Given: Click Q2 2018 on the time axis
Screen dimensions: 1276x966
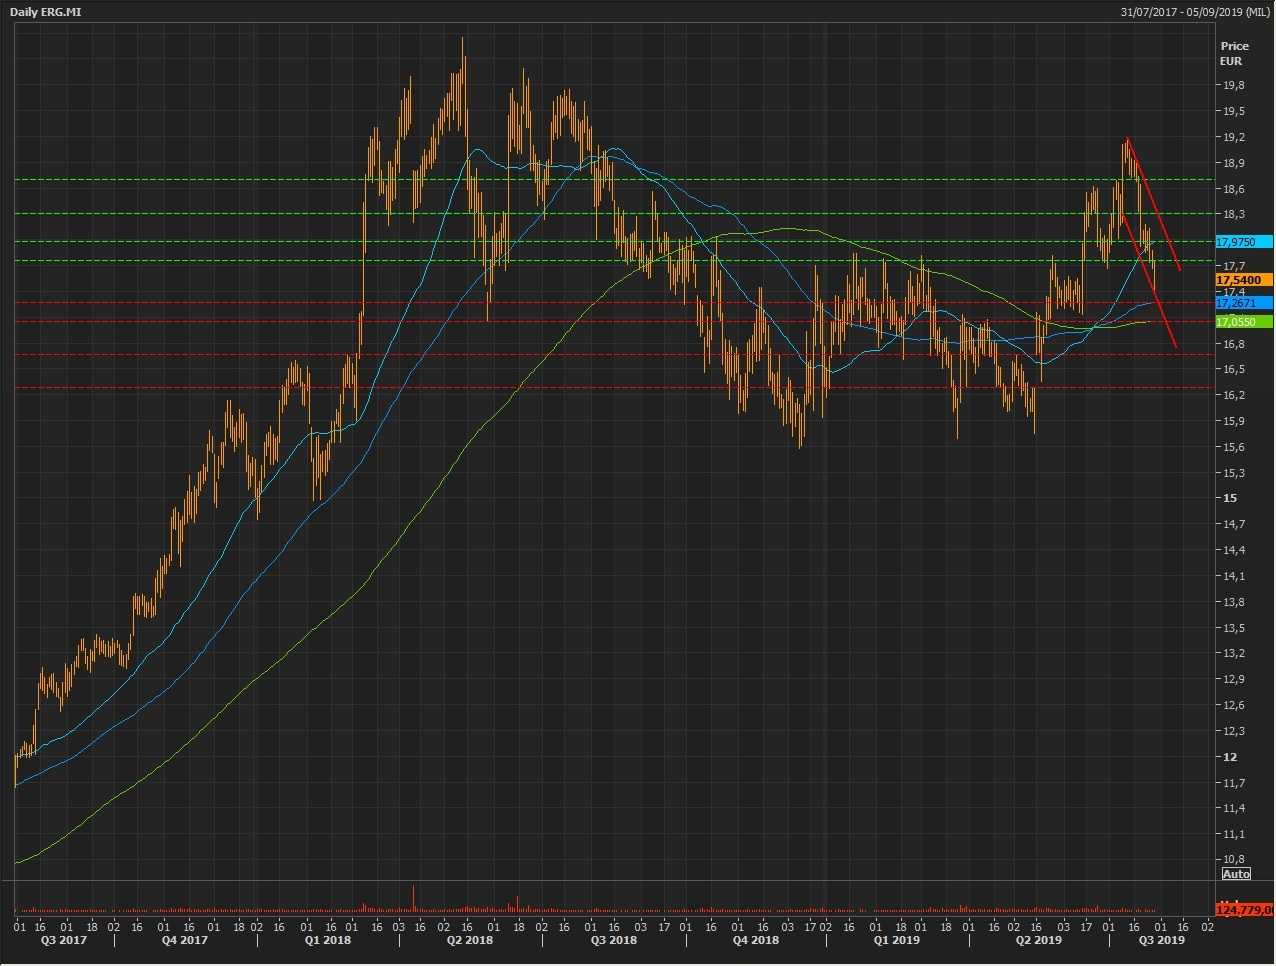Looking at the screenshot, I should pyautogui.click(x=469, y=940).
